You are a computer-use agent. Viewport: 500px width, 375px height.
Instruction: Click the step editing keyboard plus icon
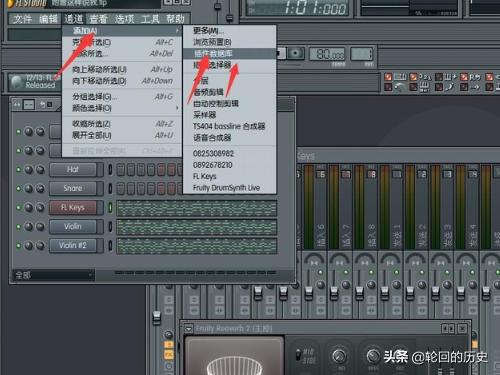coord(450,77)
